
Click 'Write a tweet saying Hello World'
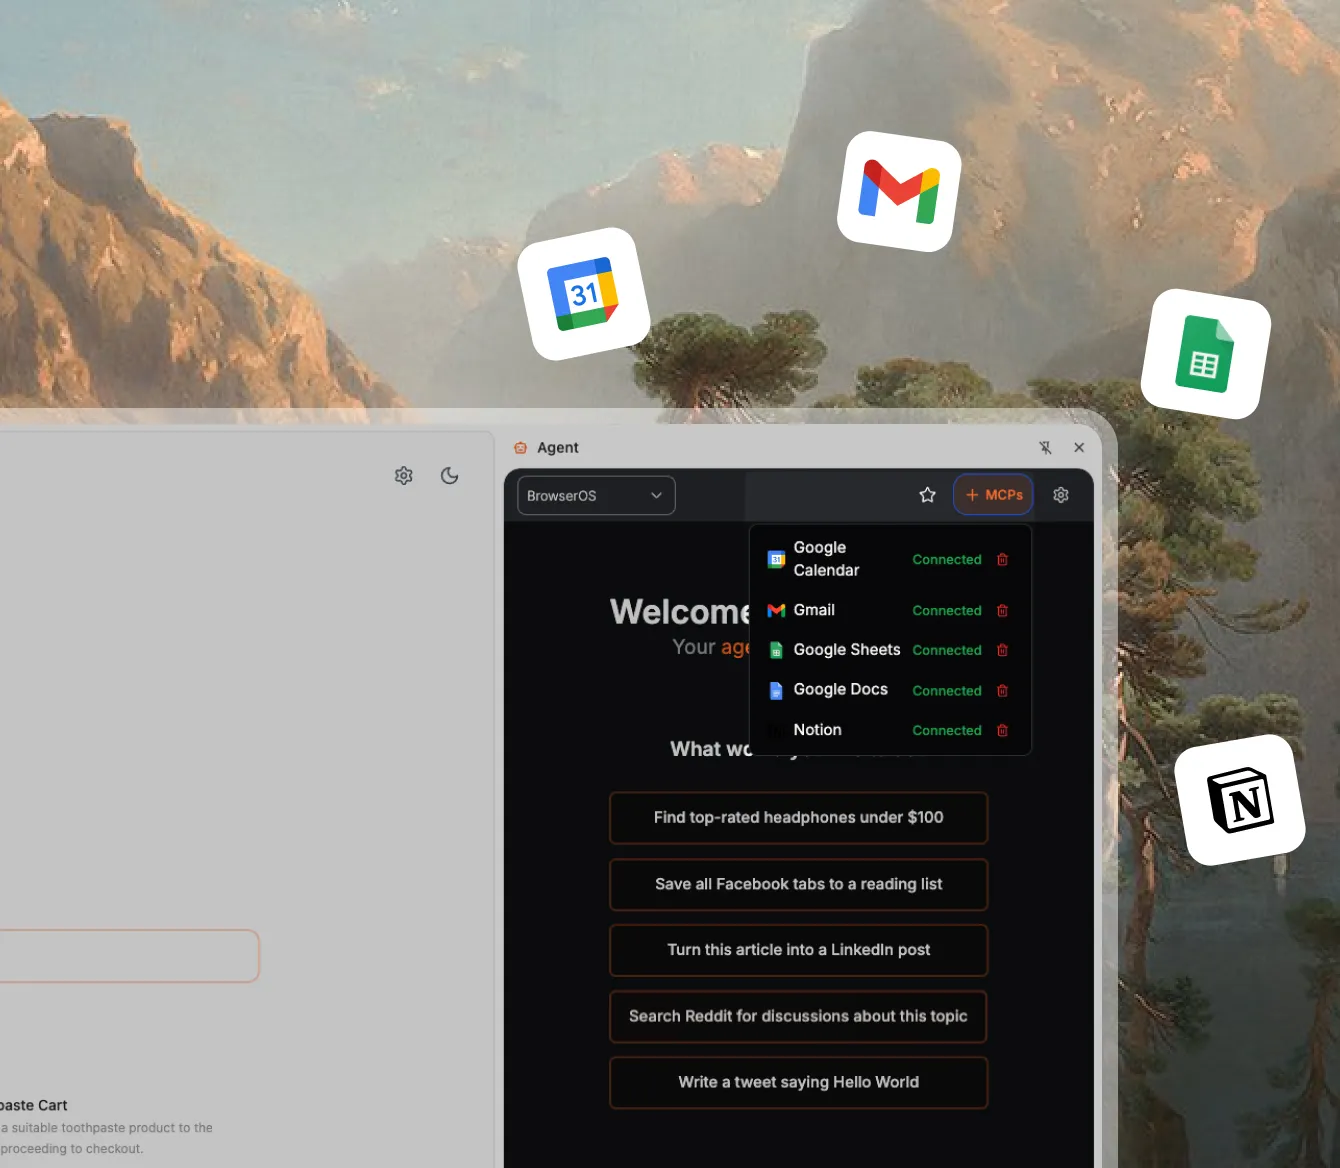pyautogui.click(x=798, y=1082)
